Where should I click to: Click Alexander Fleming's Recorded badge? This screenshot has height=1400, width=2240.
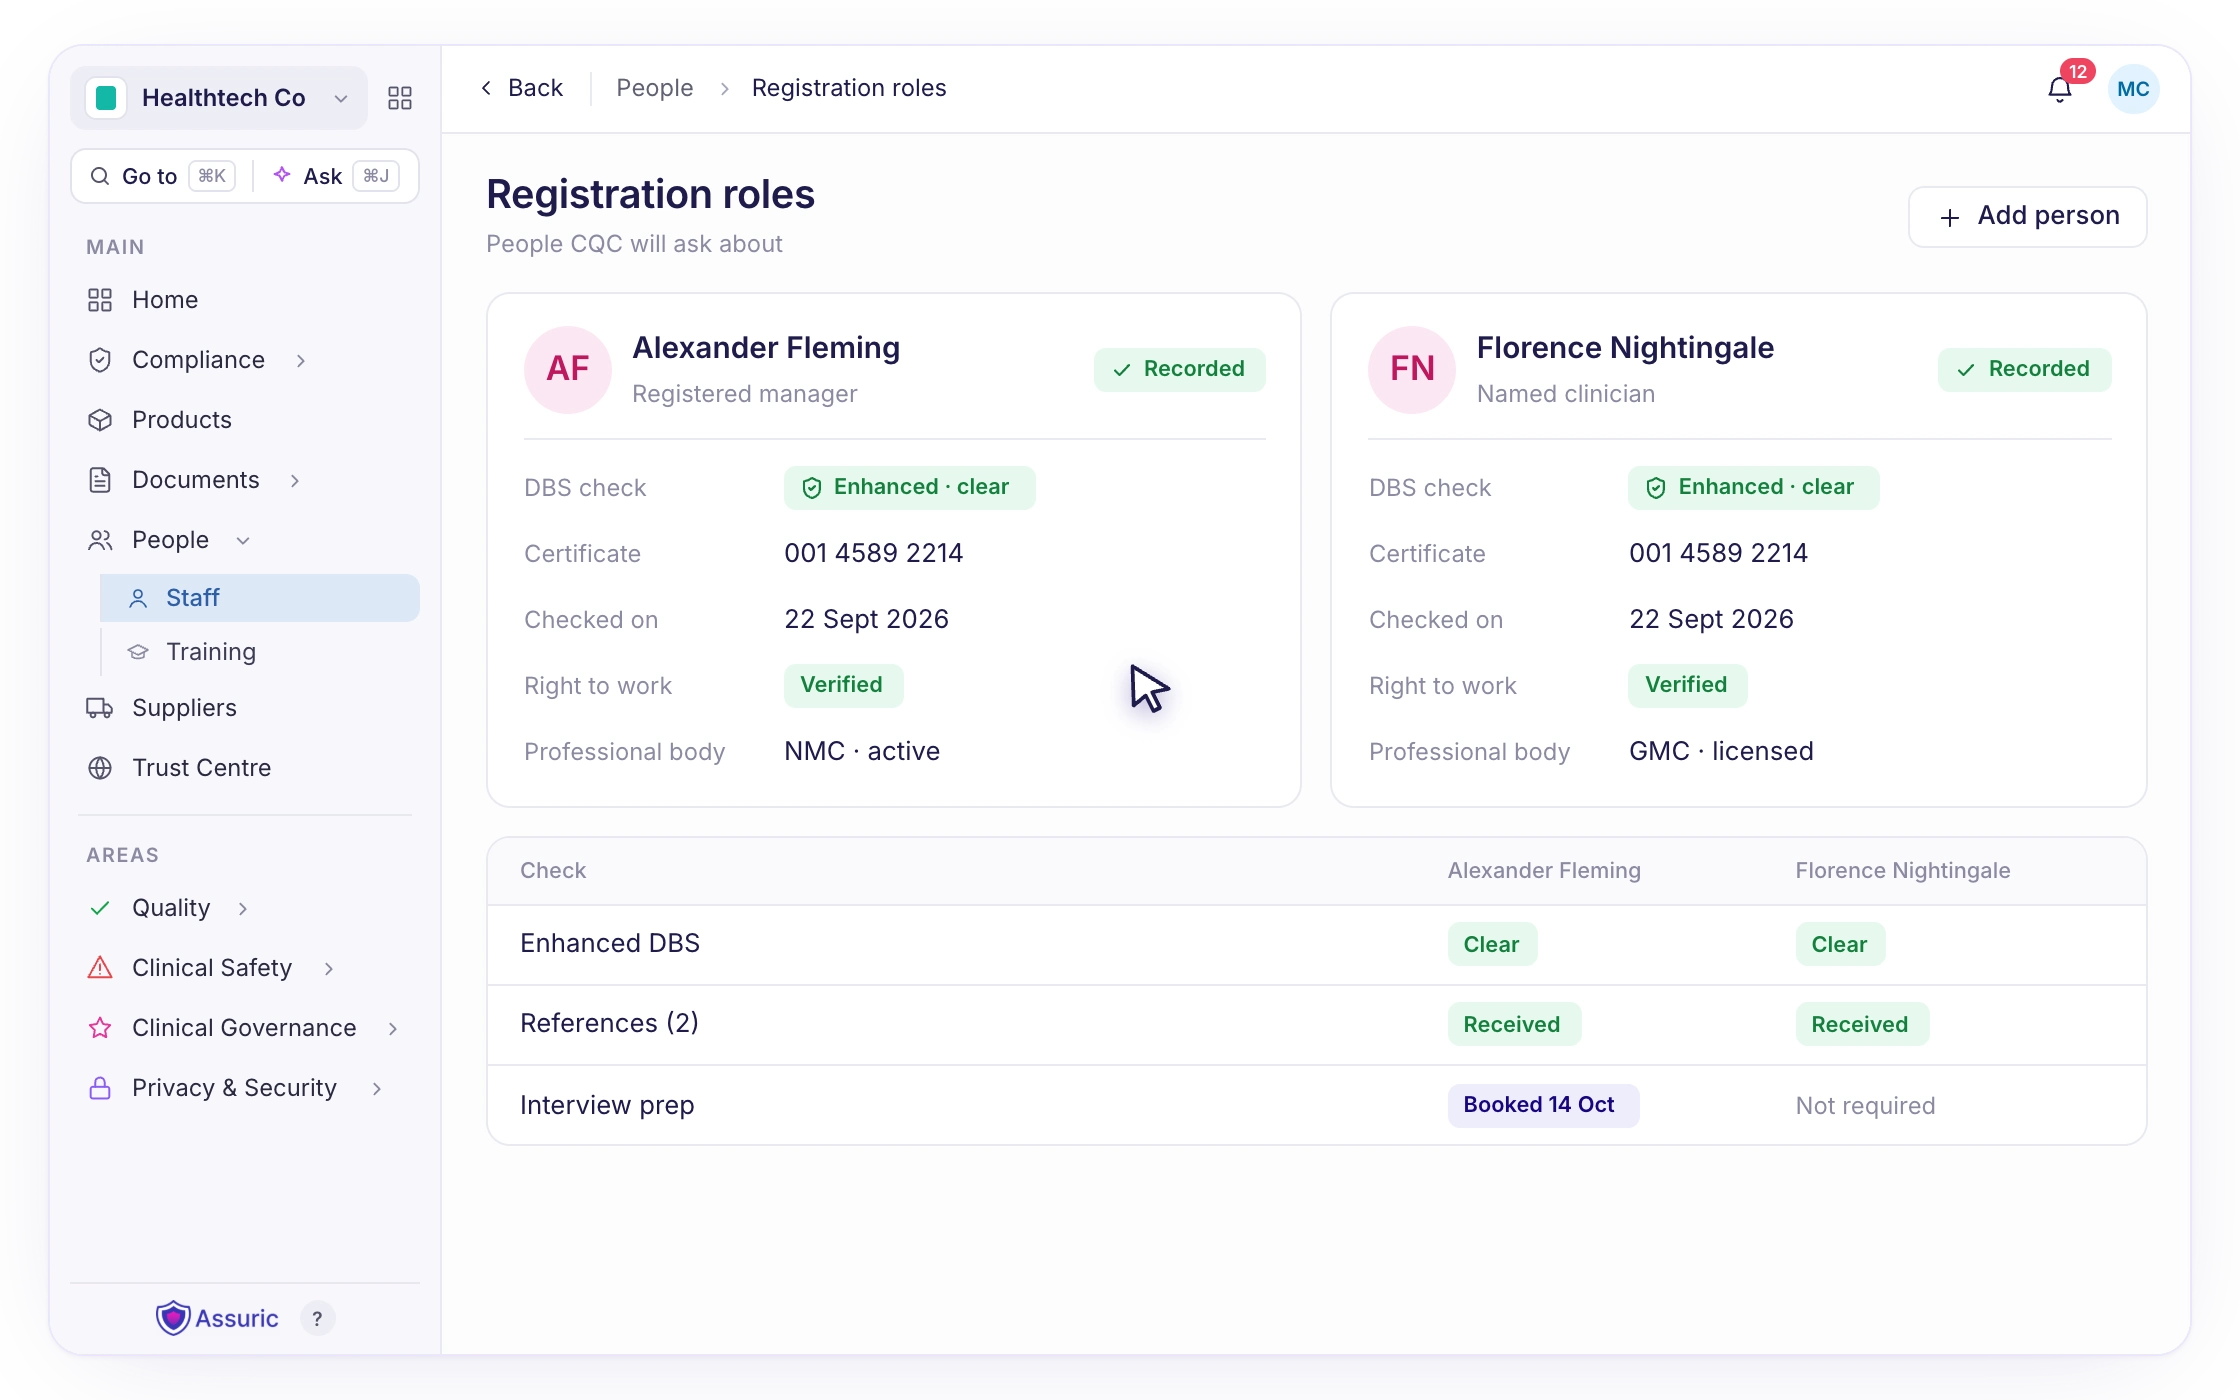1180,369
